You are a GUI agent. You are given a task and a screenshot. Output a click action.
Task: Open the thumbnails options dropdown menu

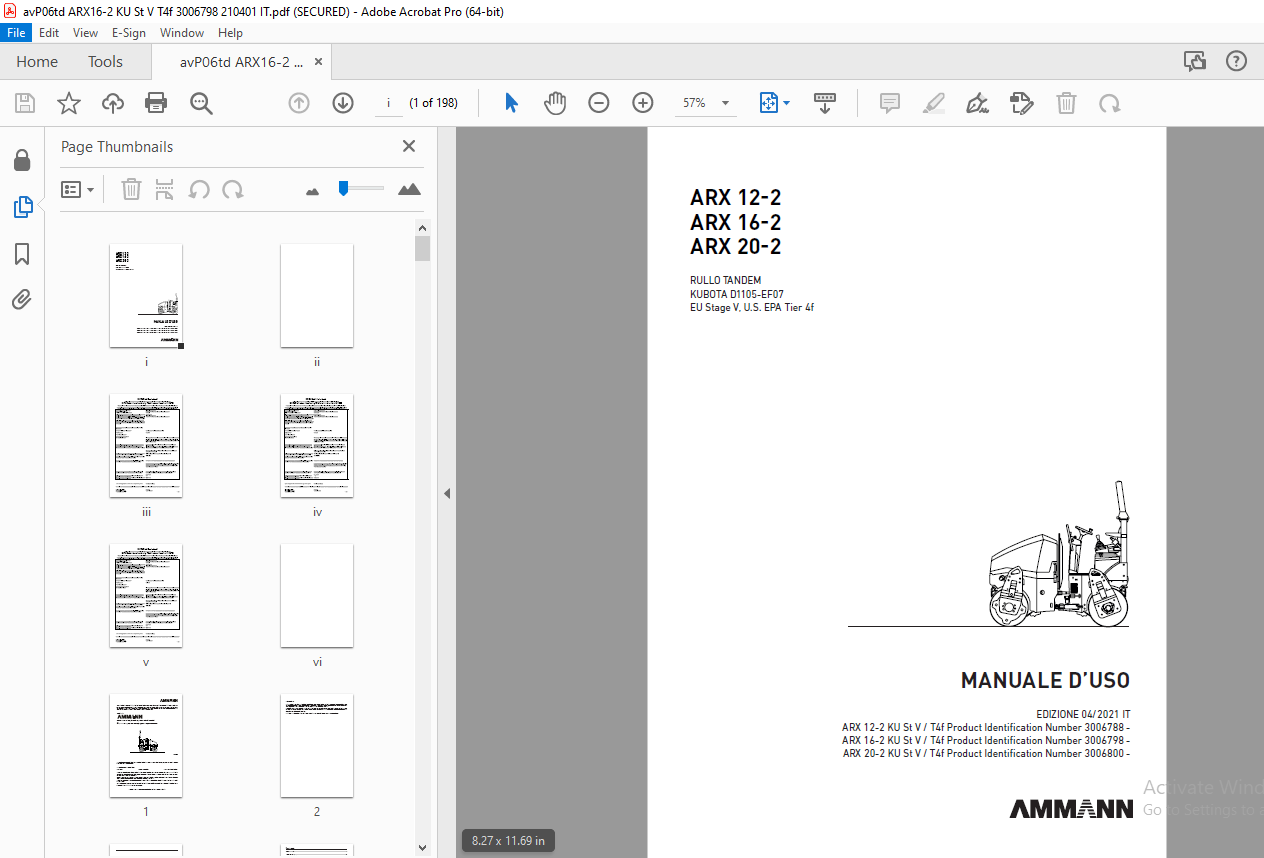[78, 189]
